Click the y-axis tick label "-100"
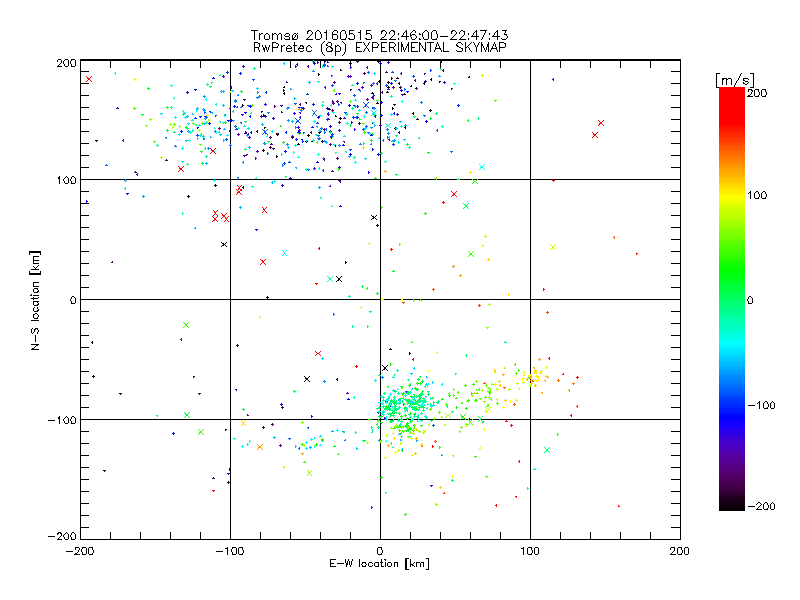The image size is (800, 600). coord(62,420)
